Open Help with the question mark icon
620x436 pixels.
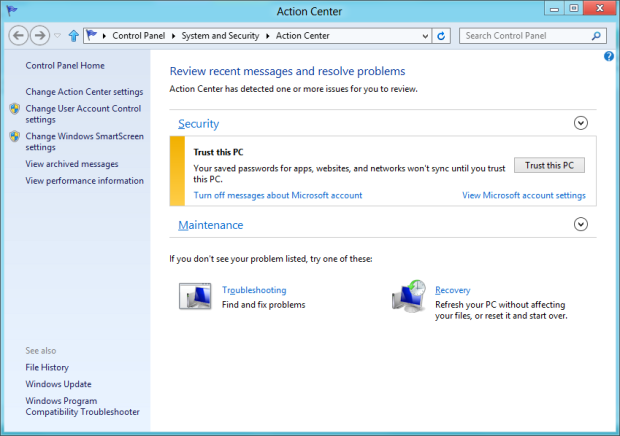tap(609, 57)
